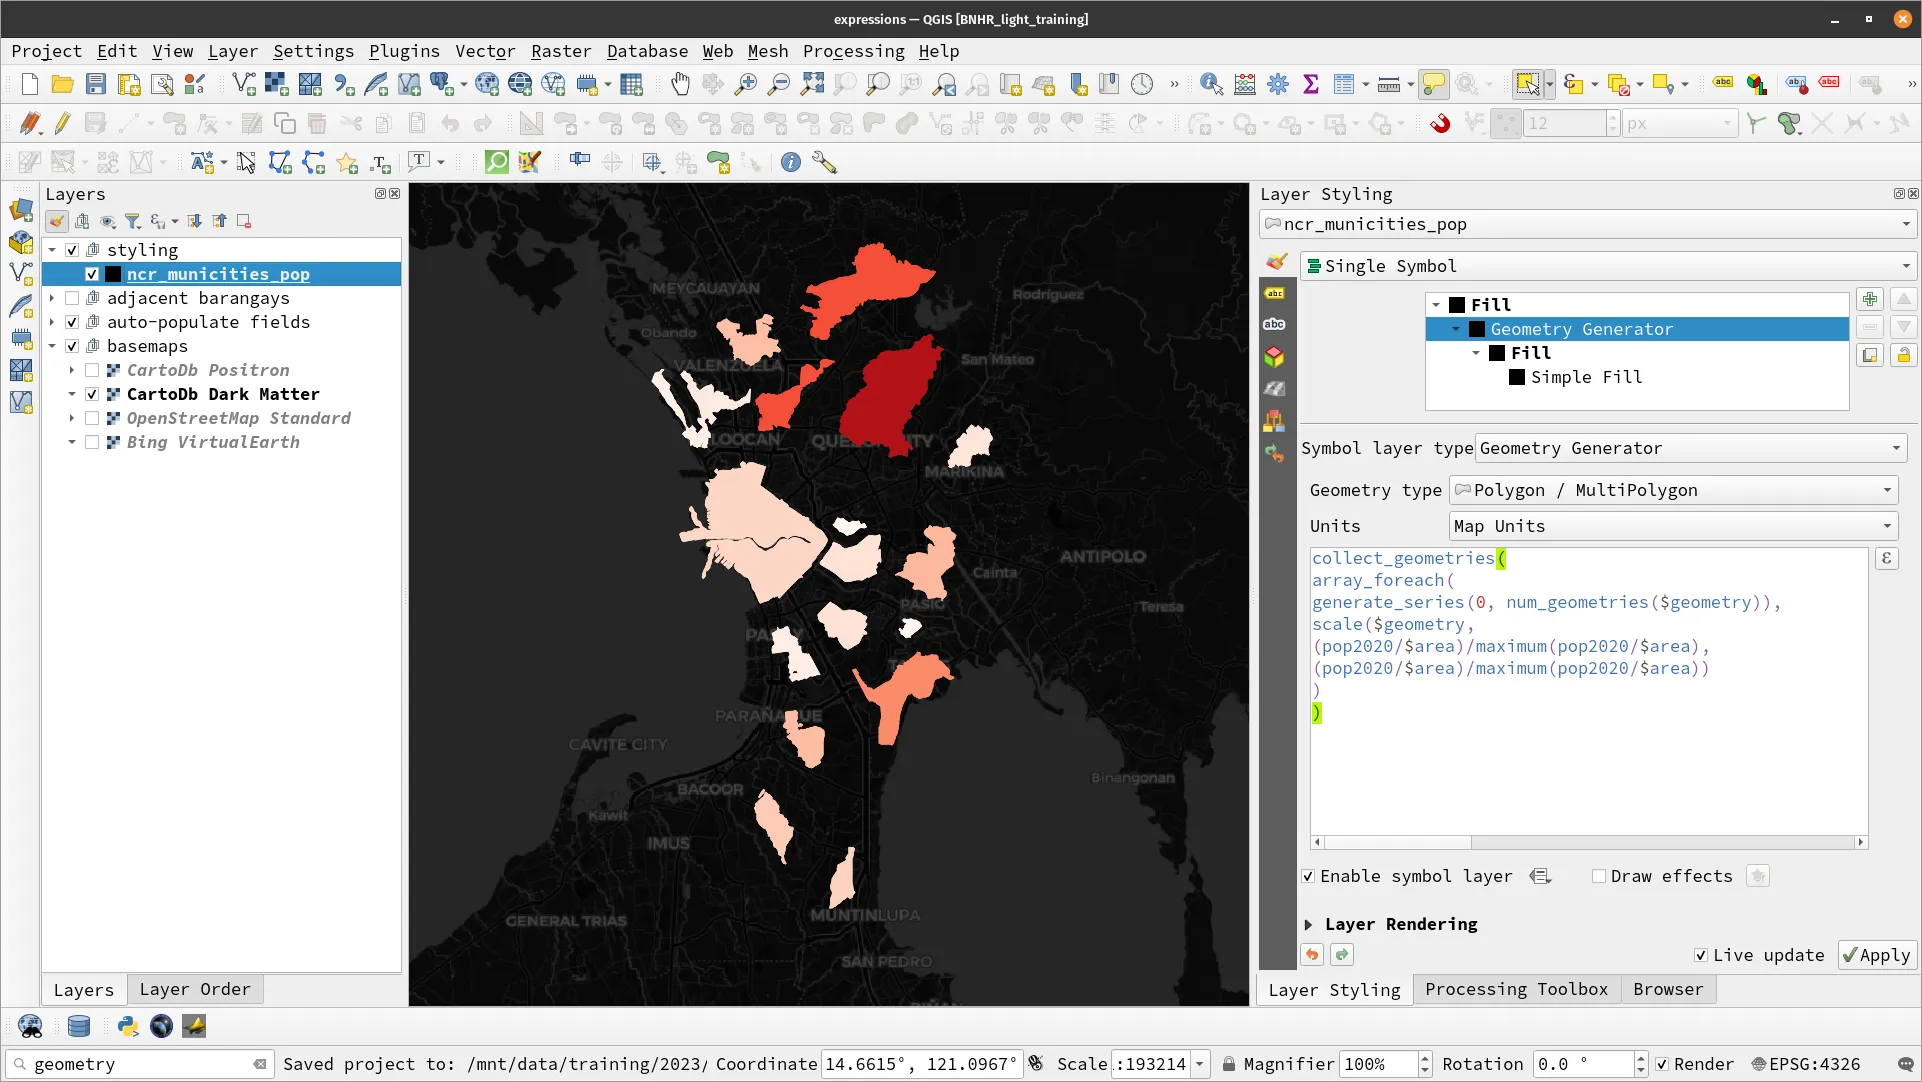The height and width of the screenshot is (1082, 1922).
Task: Enable the Draw effects checkbox
Action: coord(1600,876)
